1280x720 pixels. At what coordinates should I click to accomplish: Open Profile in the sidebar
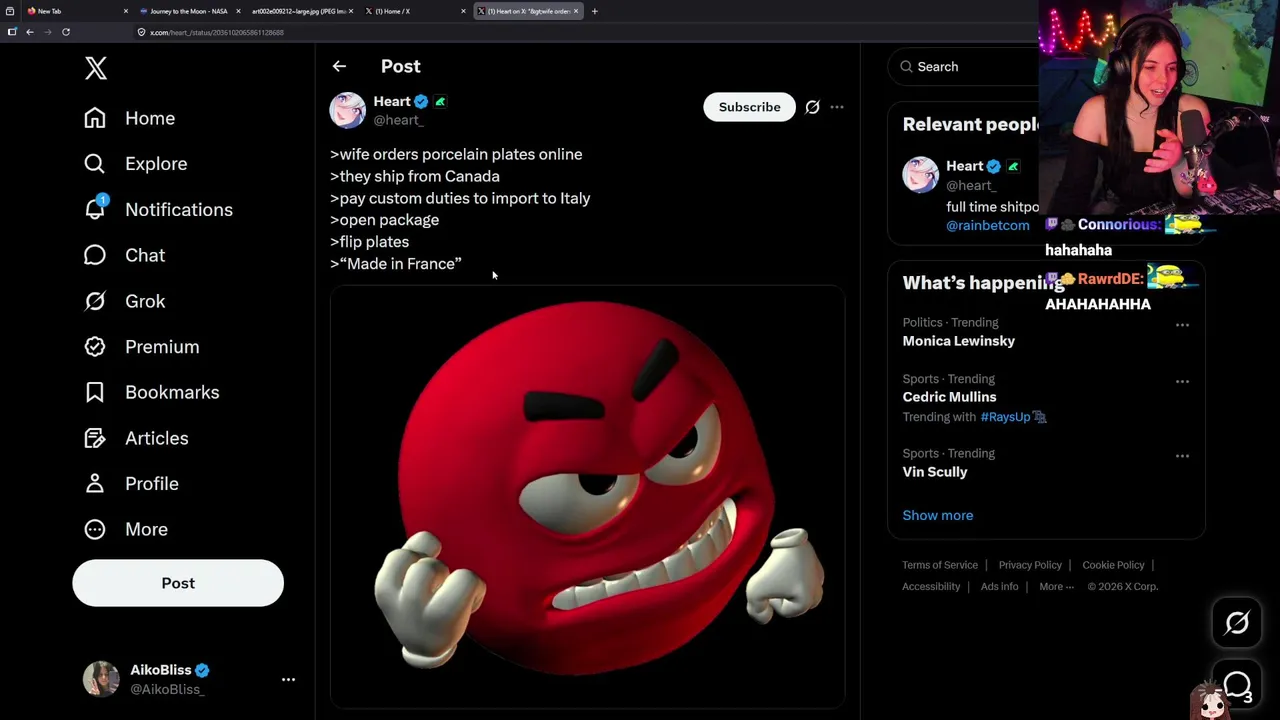point(131,484)
